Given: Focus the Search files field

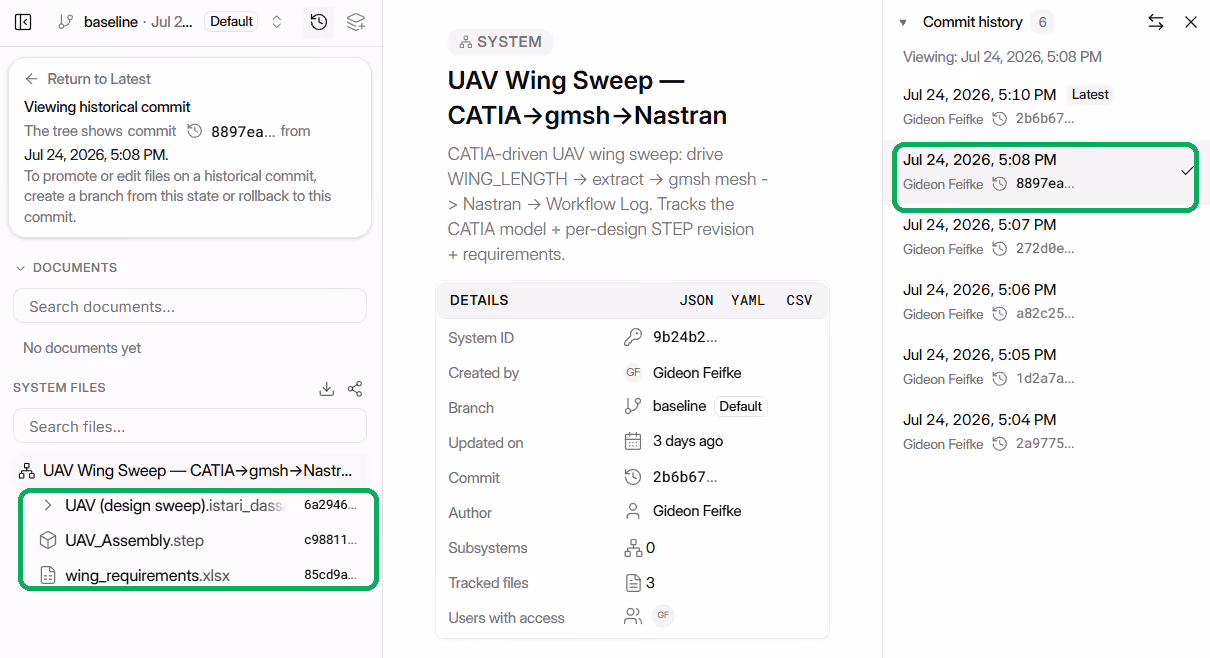Looking at the screenshot, I should point(190,426).
